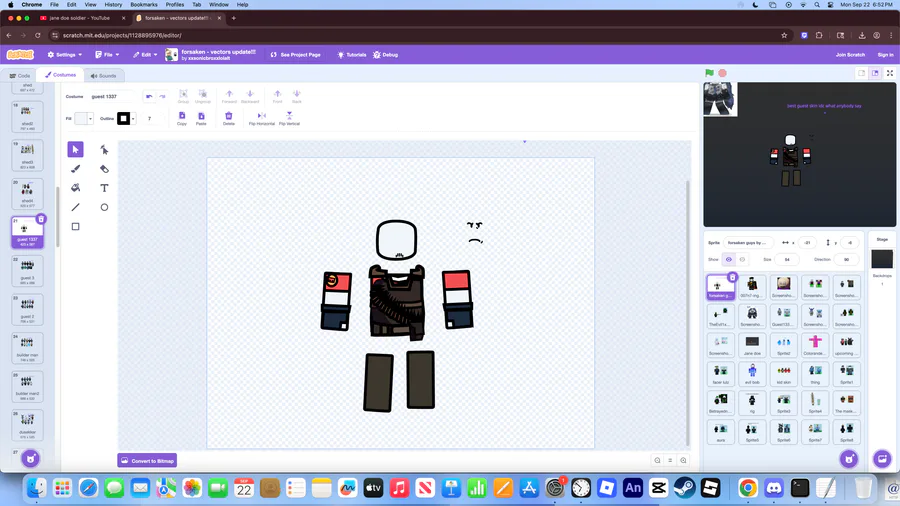The height and width of the screenshot is (506, 900).
Task: Delete the guest 1337 costume
Action: point(41,219)
